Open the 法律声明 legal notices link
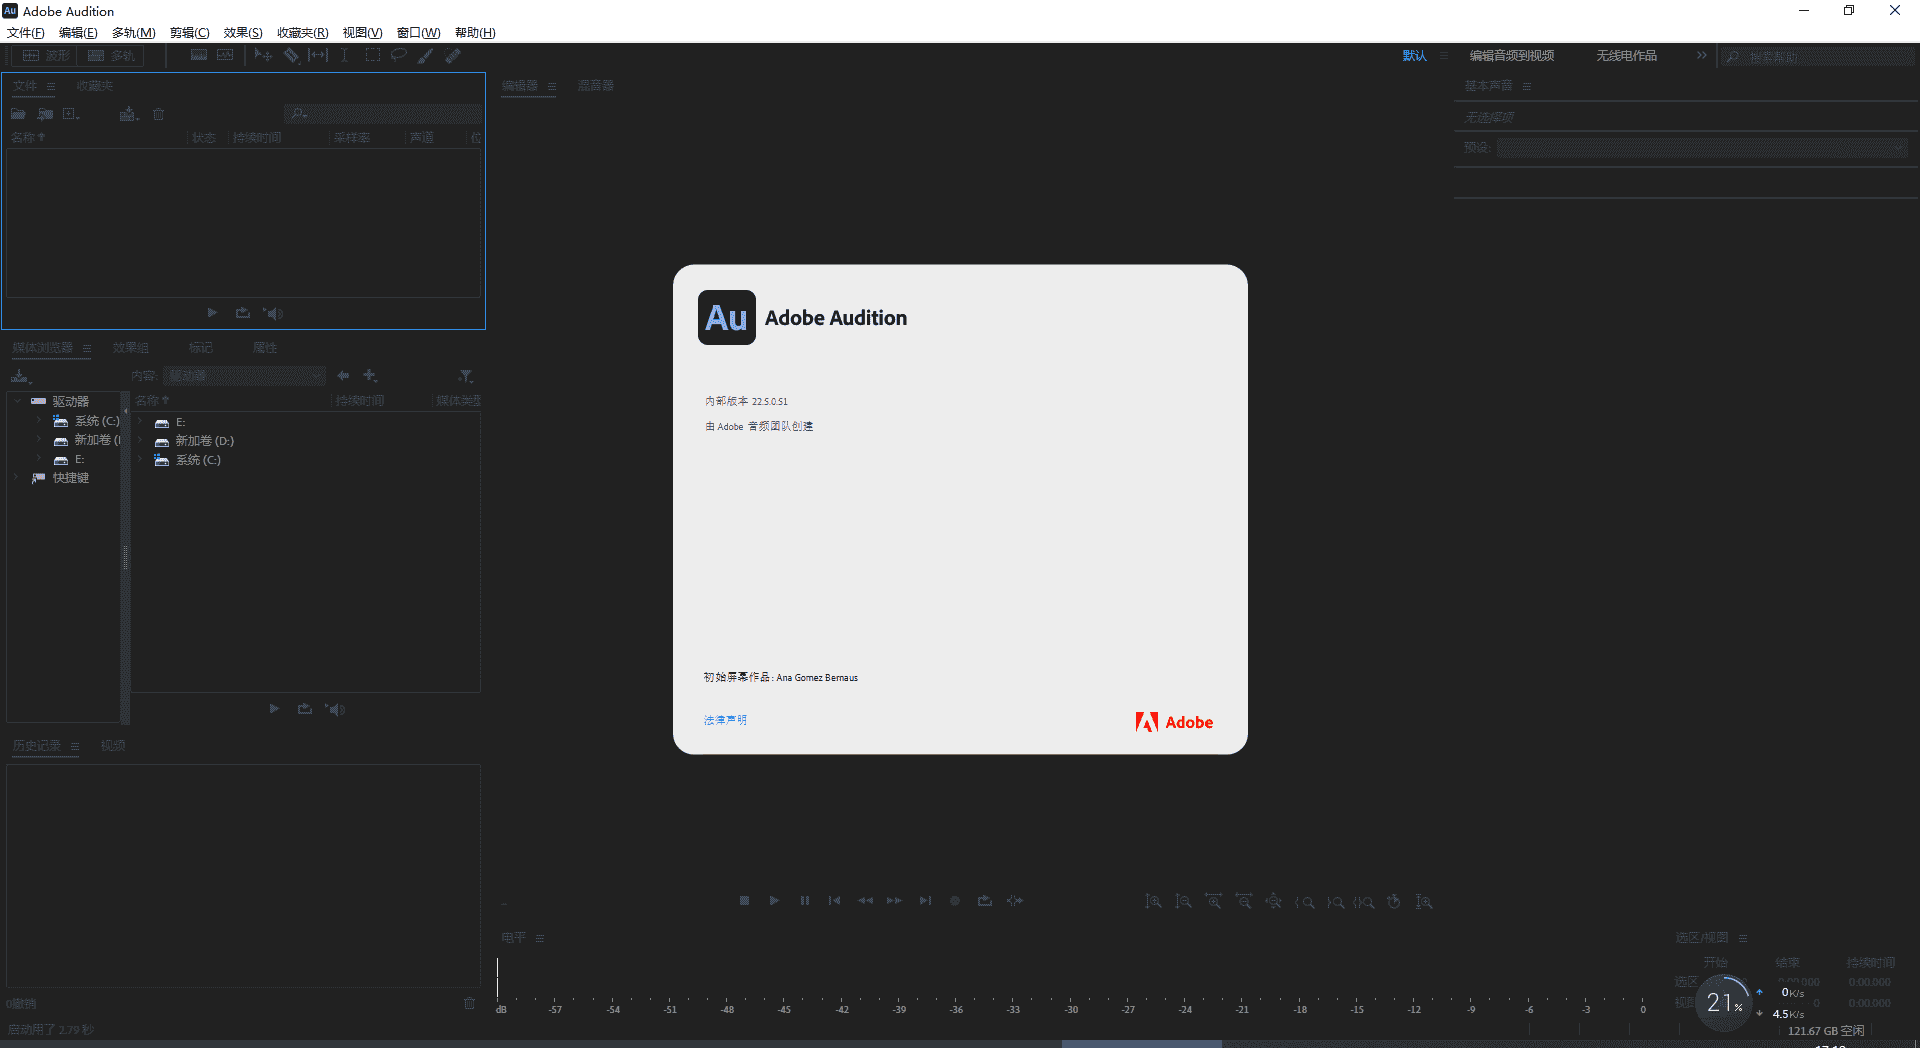 [x=725, y=720]
